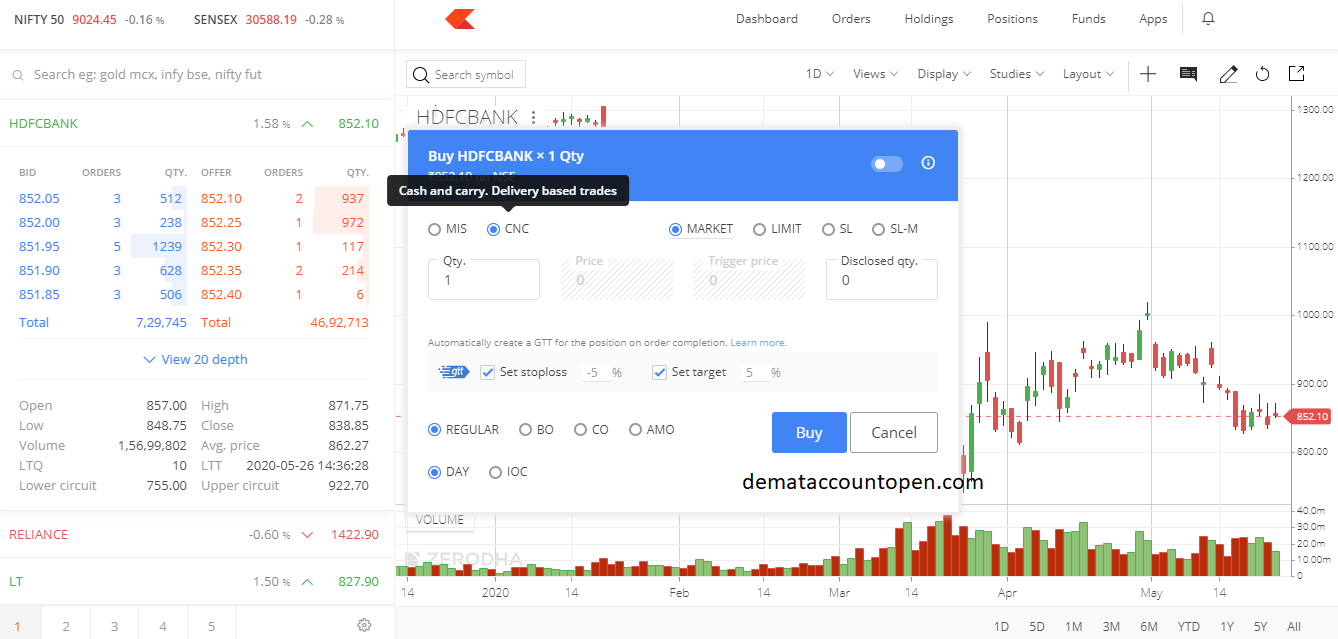Go to Dashboard

pos(767,19)
